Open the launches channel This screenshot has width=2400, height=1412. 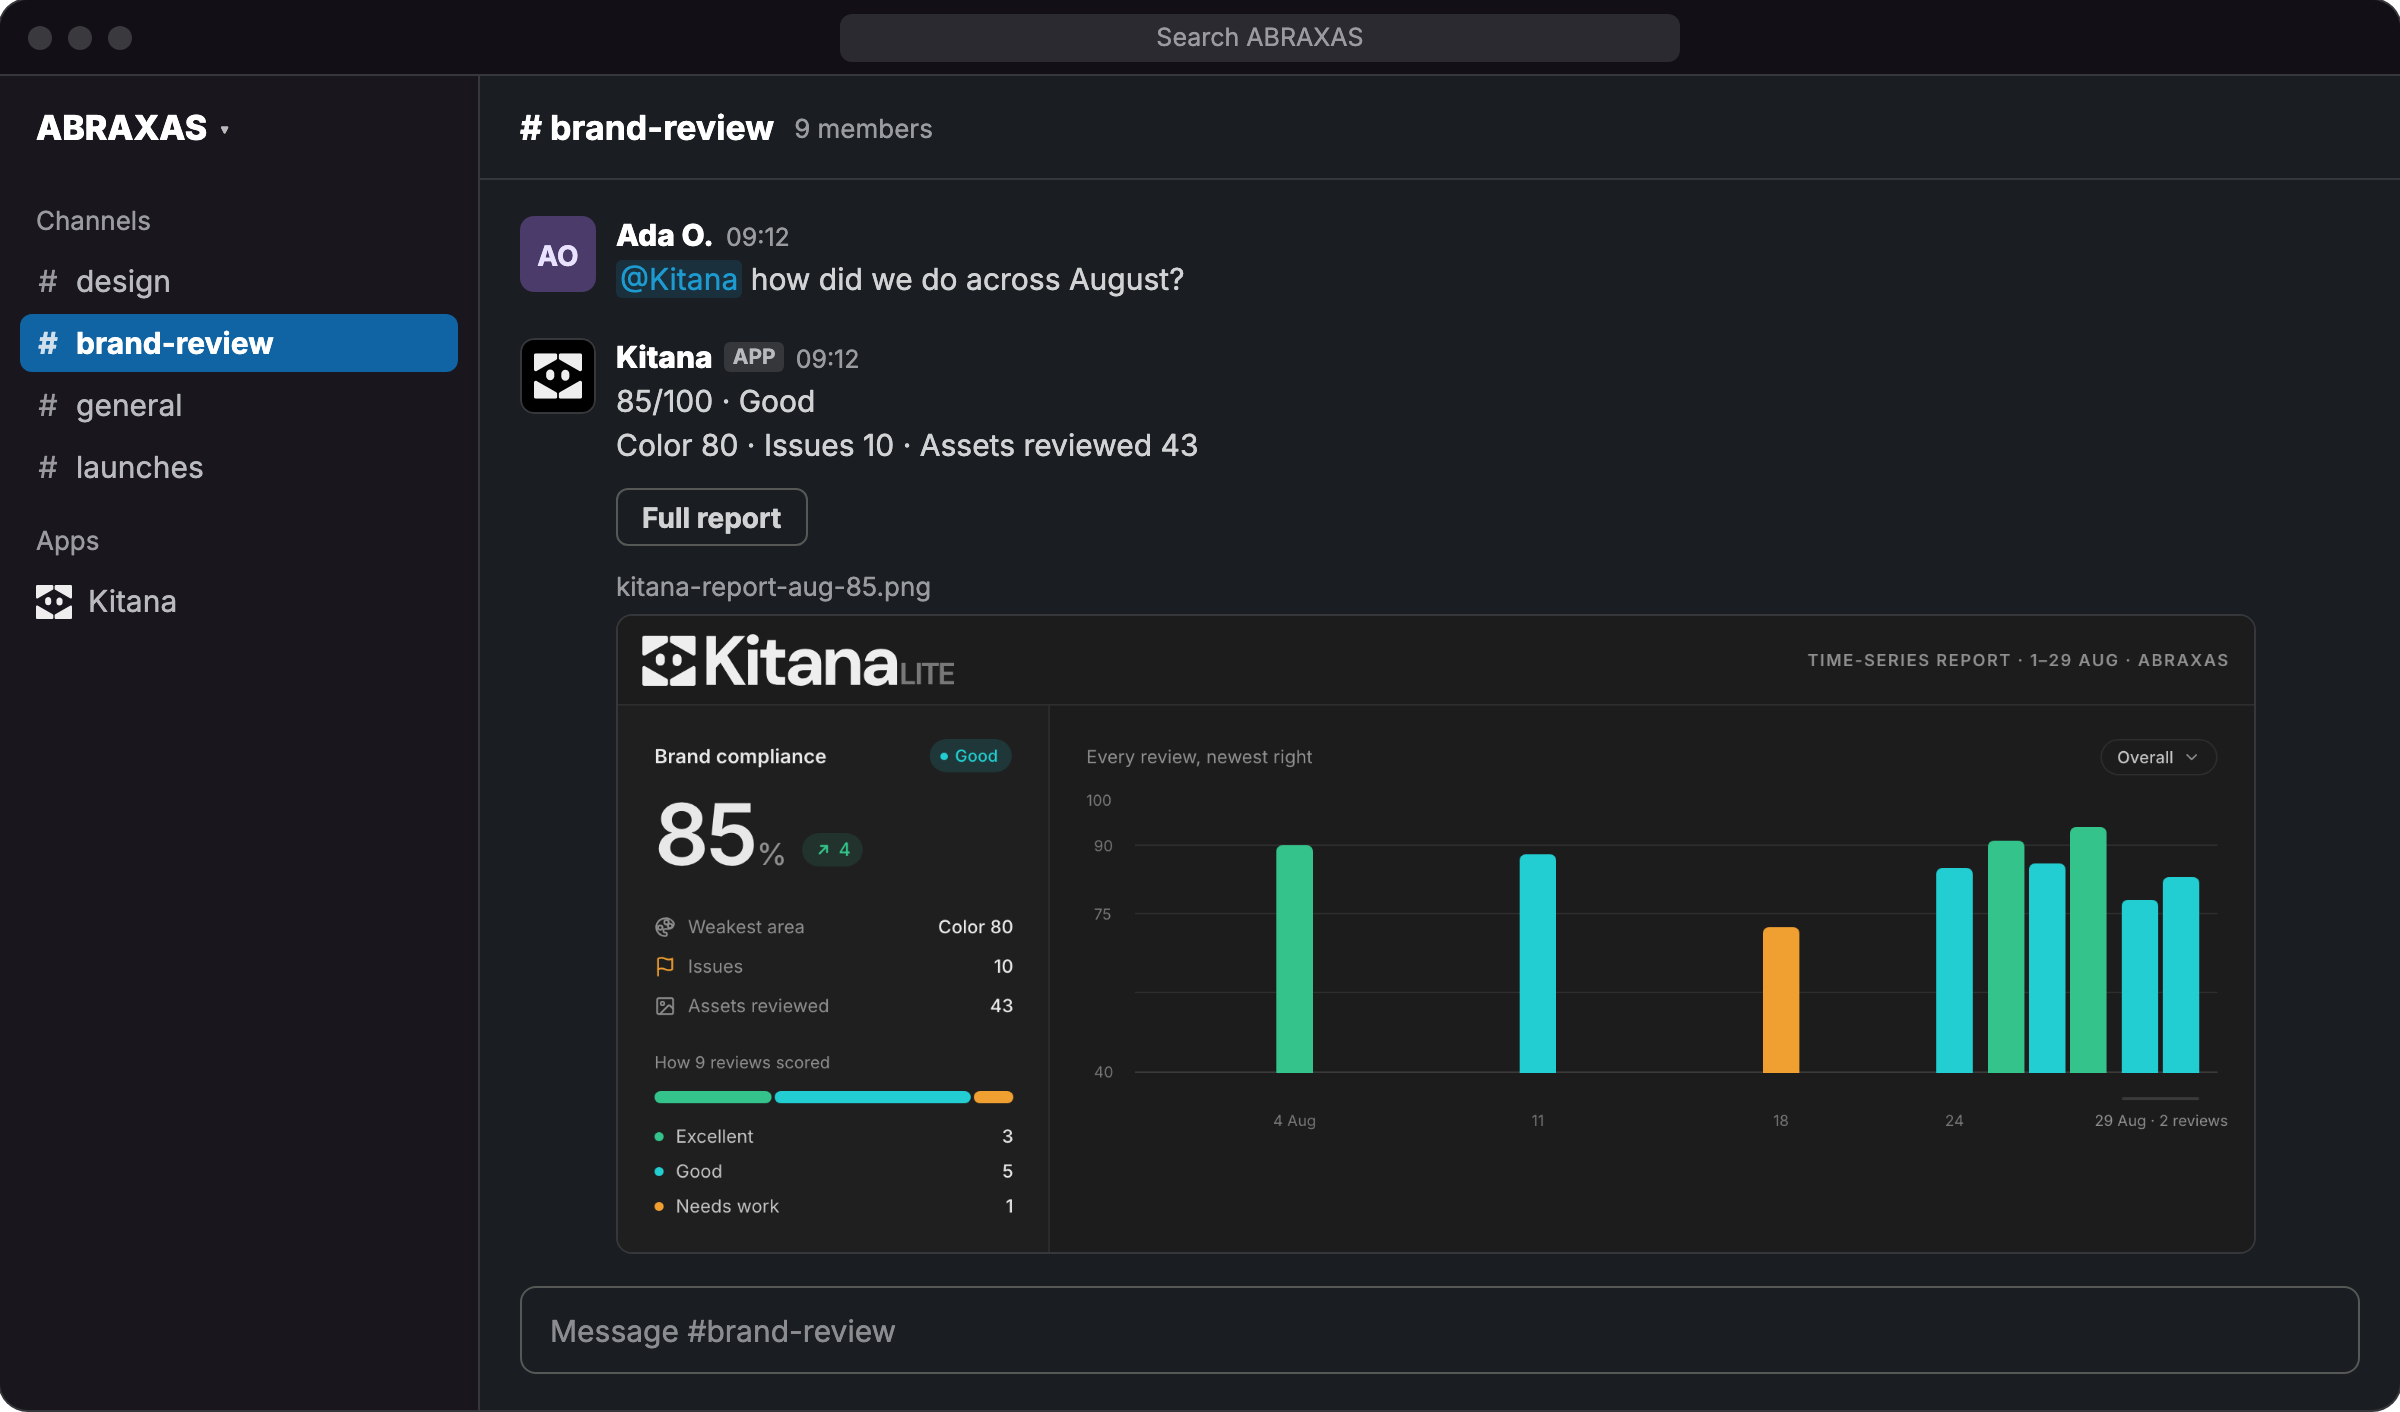click(x=239, y=467)
